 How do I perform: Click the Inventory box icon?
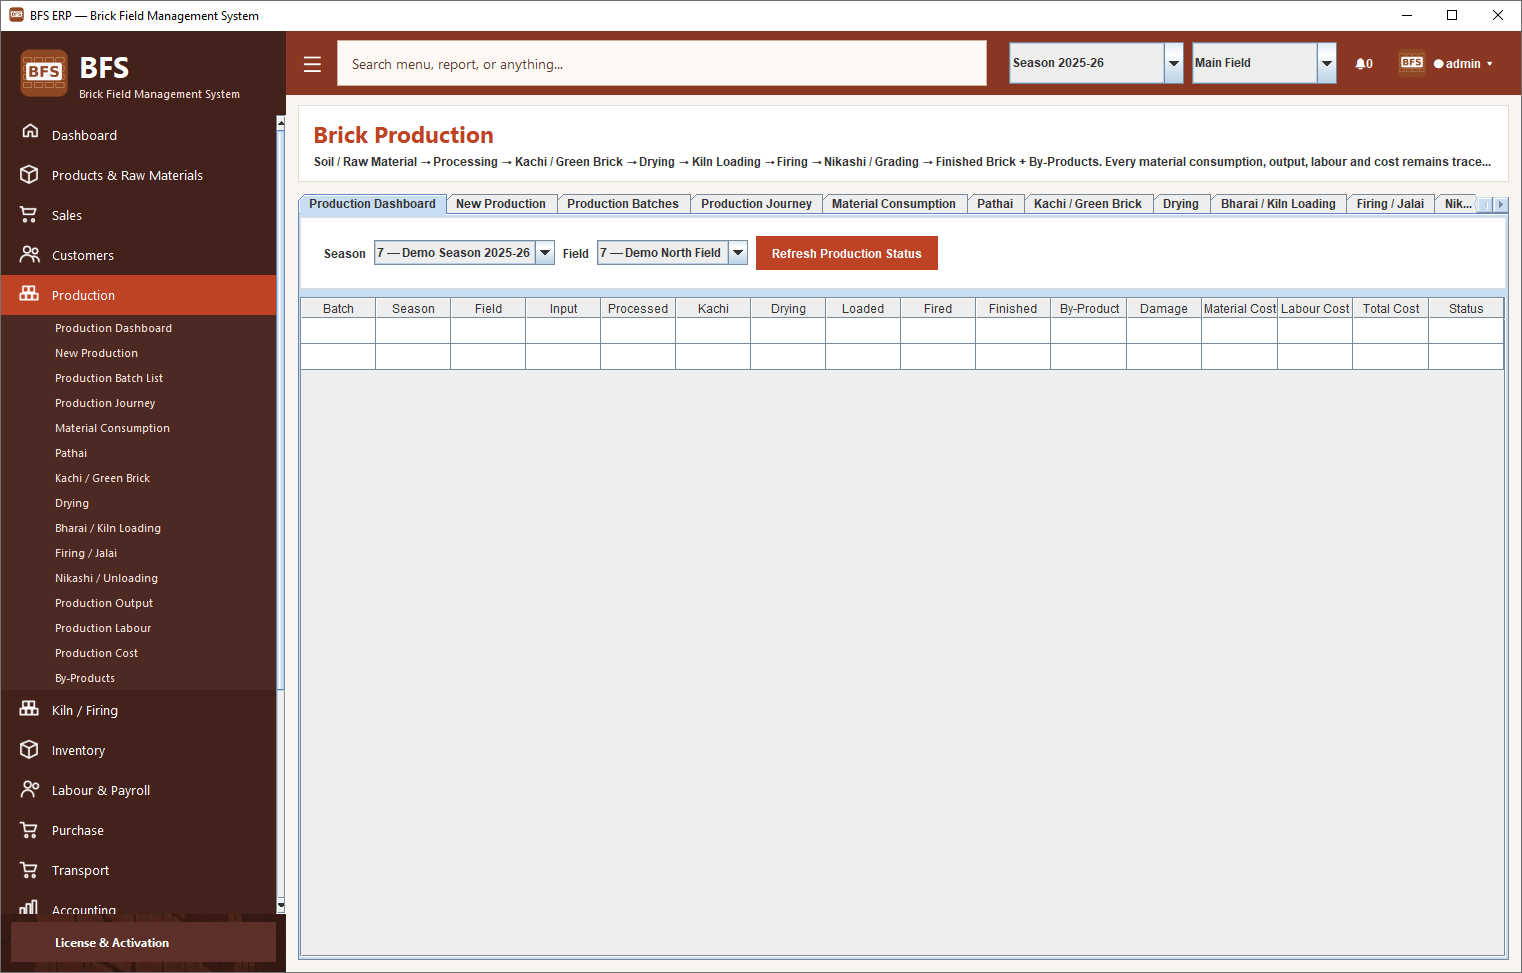[x=30, y=749]
